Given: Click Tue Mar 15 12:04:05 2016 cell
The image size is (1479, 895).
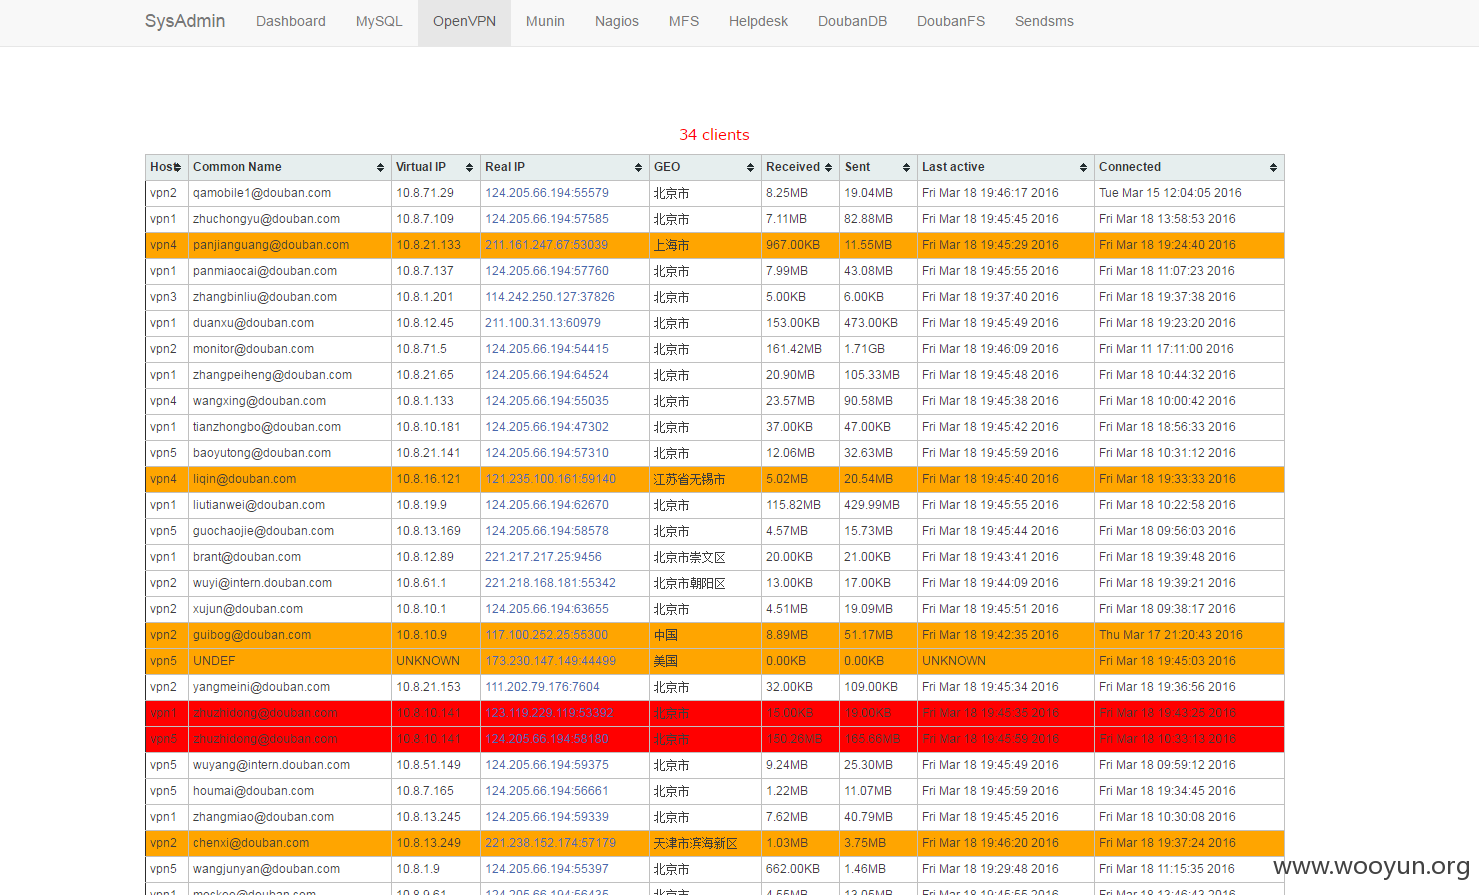Looking at the screenshot, I should coord(1189,193).
